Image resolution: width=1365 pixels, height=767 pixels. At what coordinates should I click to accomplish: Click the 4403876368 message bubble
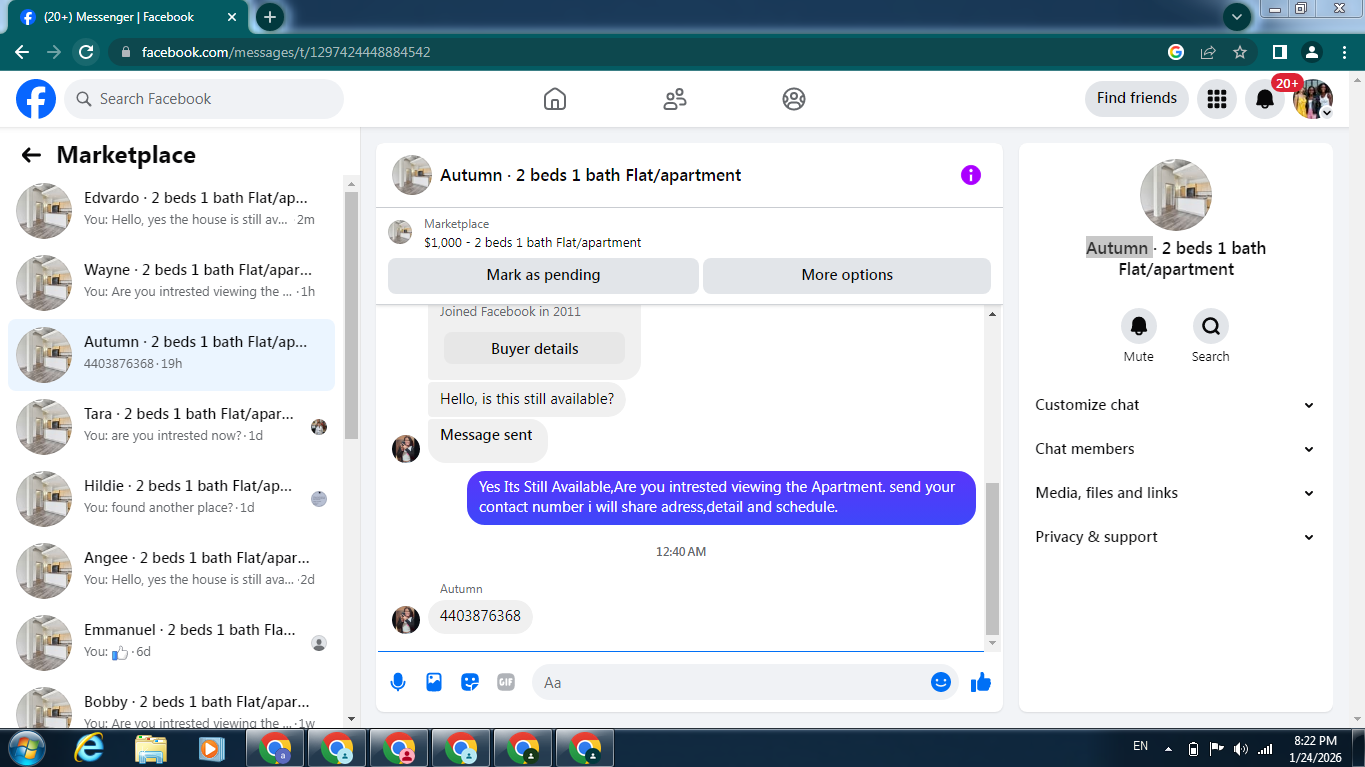(480, 617)
